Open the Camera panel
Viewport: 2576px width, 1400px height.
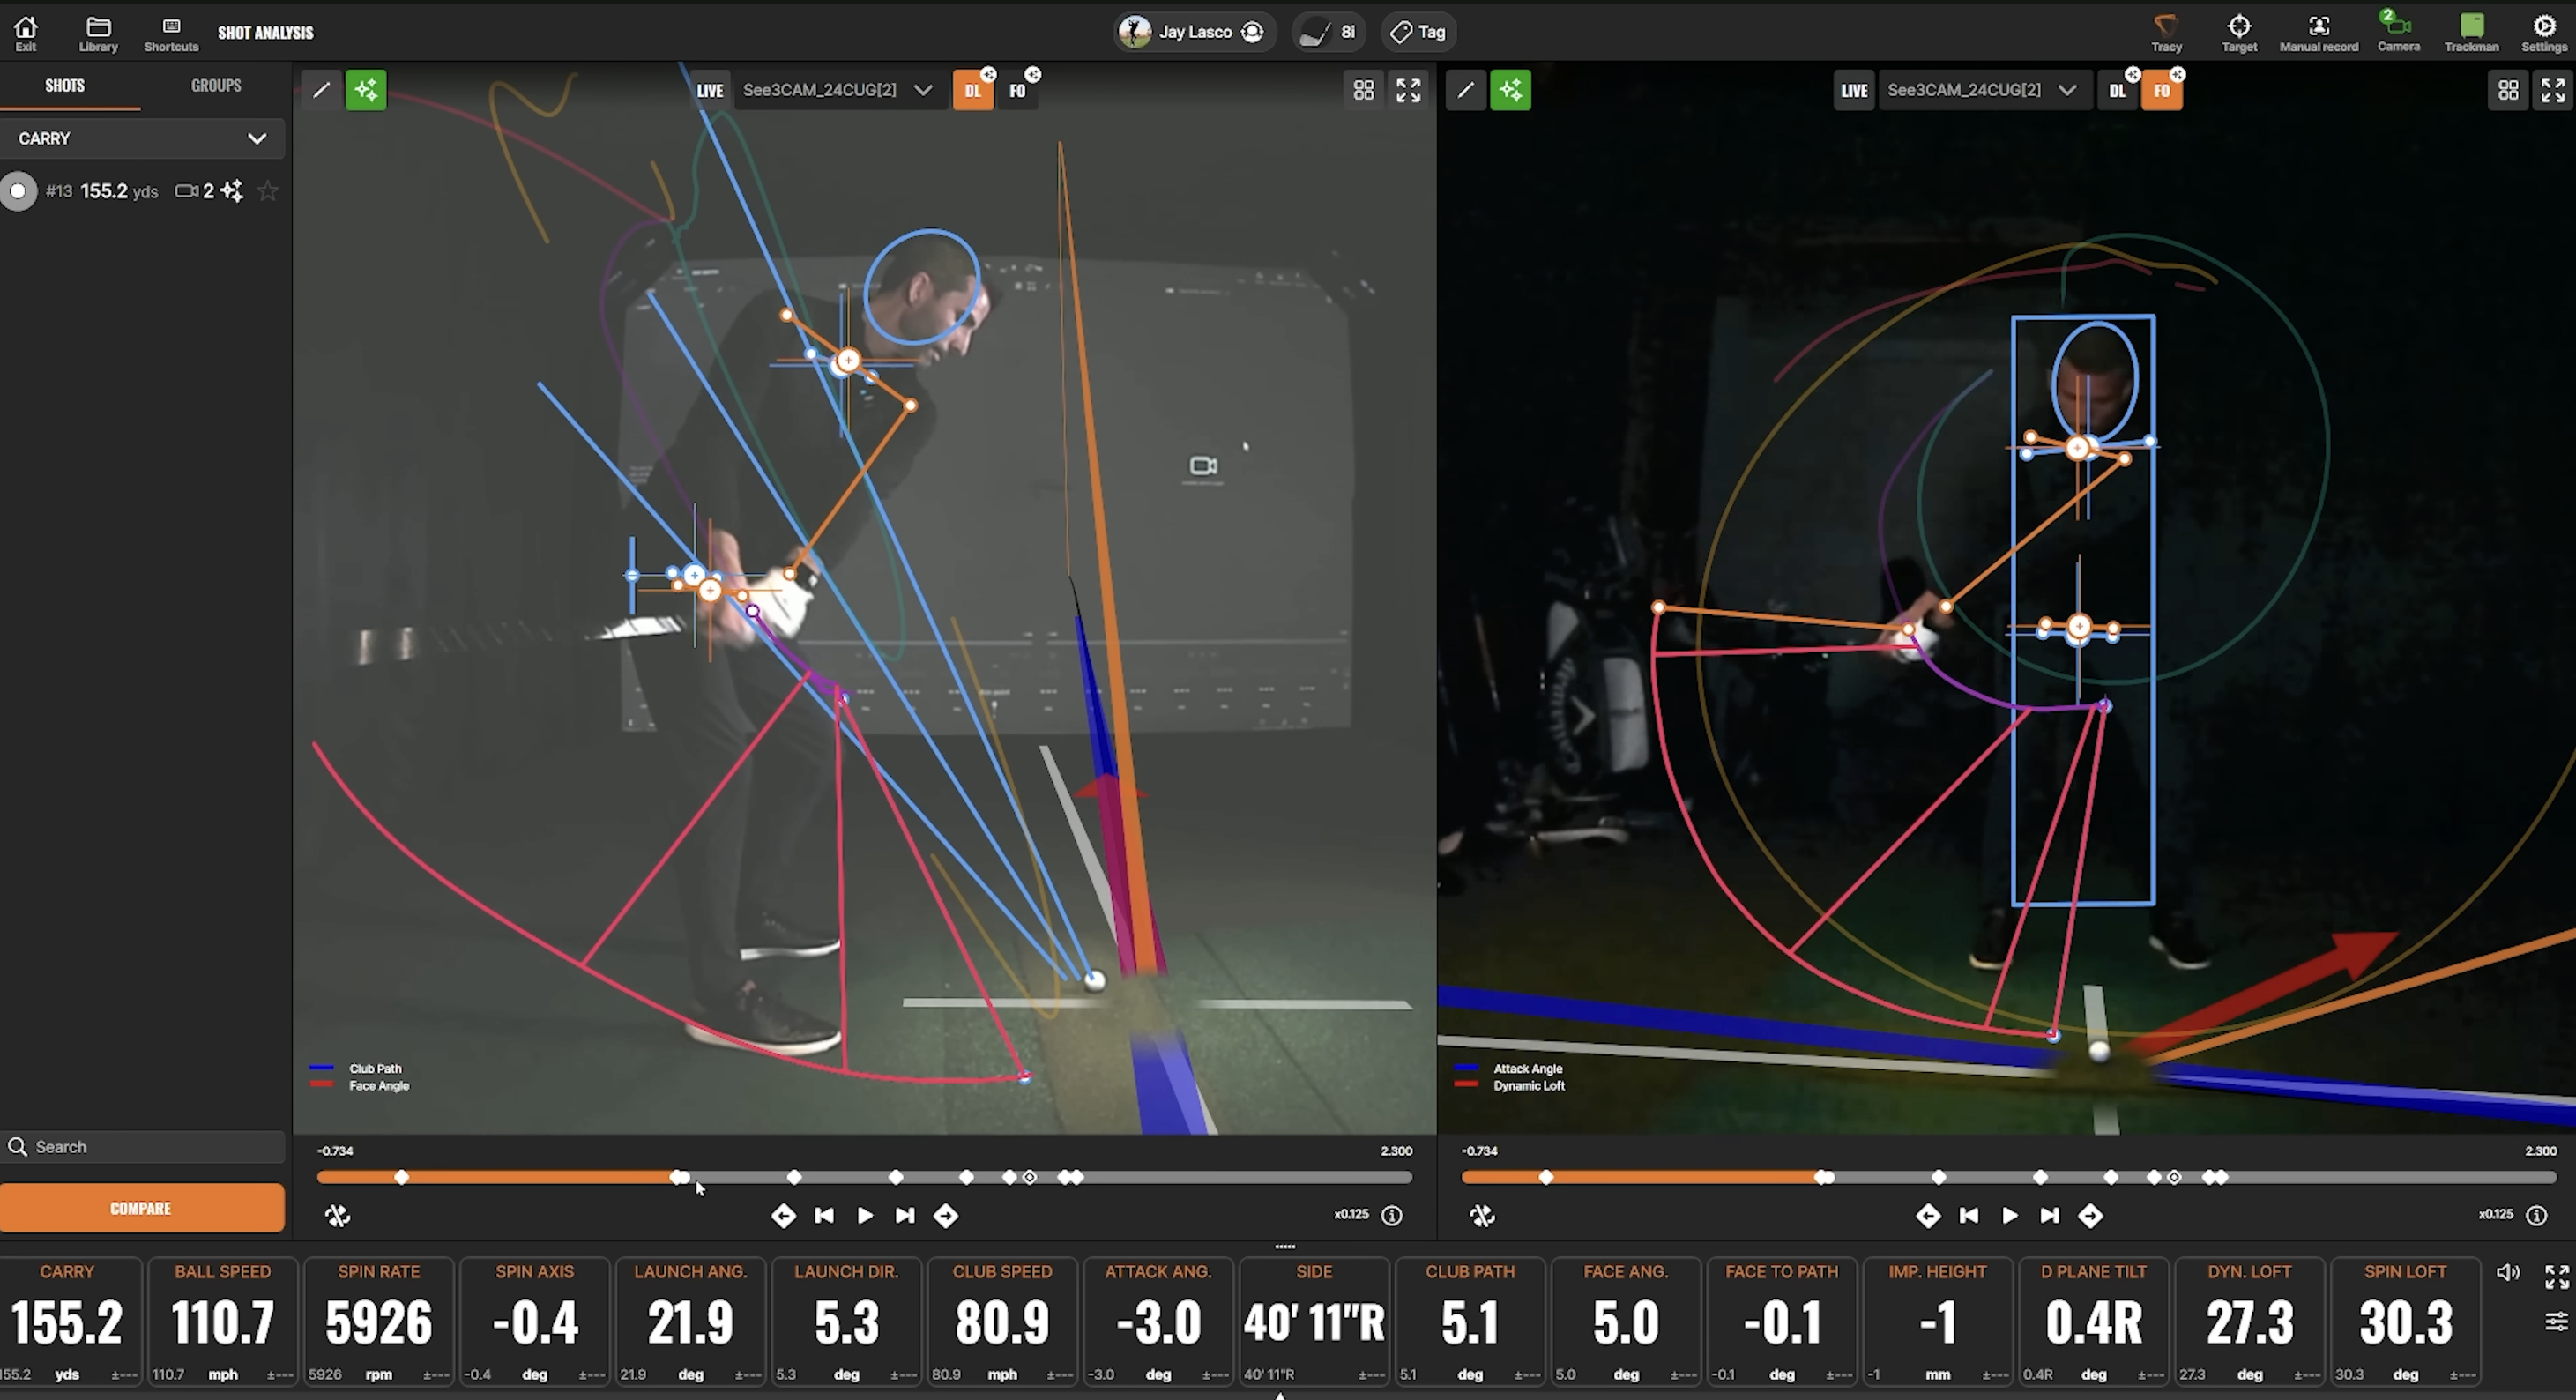coord(2397,32)
